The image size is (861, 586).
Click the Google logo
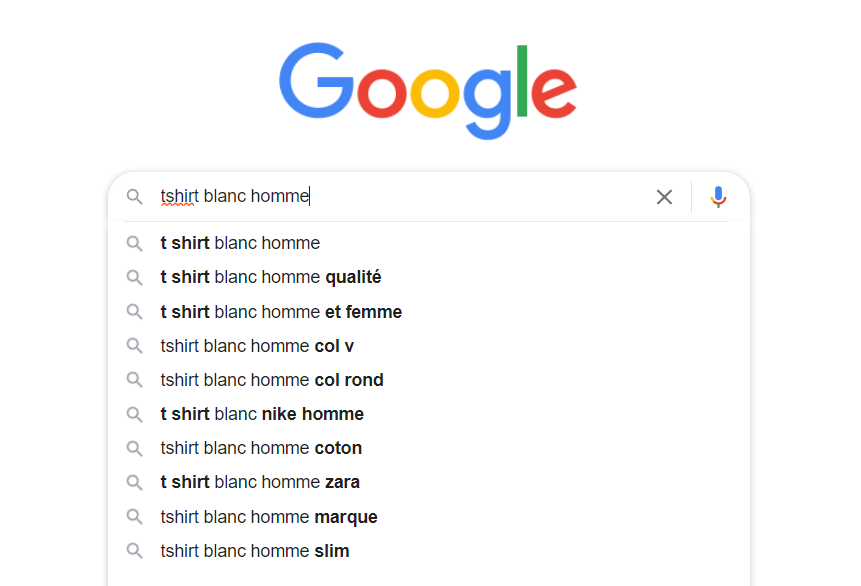[x=428, y=91]
